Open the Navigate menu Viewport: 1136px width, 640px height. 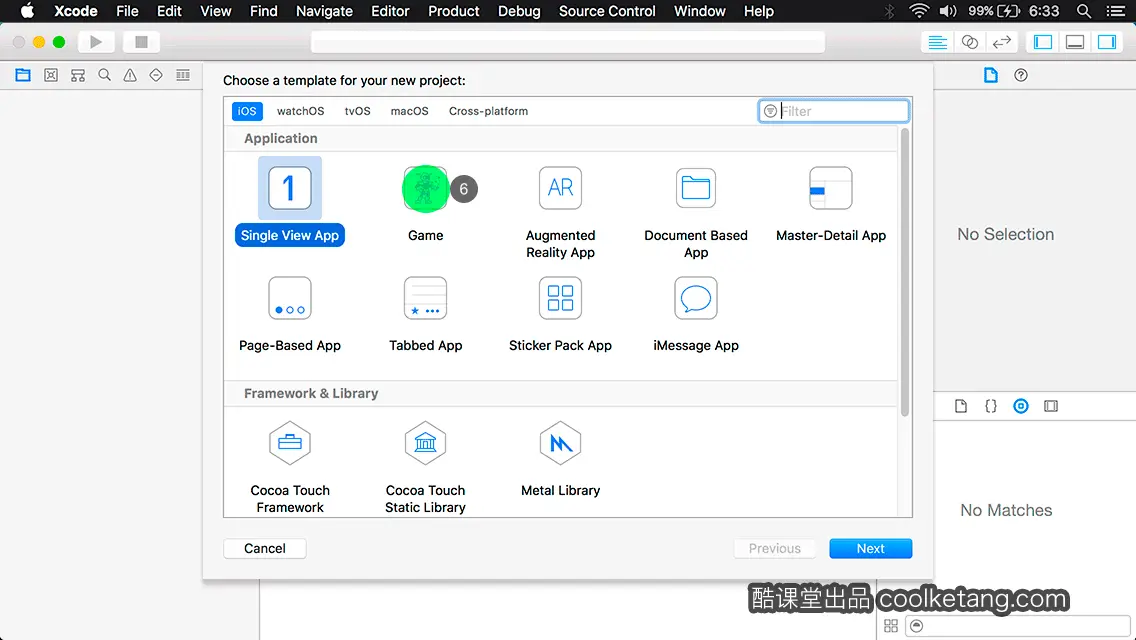[324, 11]
